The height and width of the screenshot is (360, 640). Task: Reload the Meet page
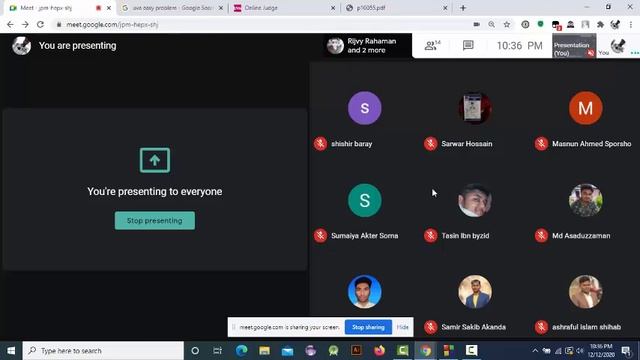pyautogui.click(x=40, y=24)
